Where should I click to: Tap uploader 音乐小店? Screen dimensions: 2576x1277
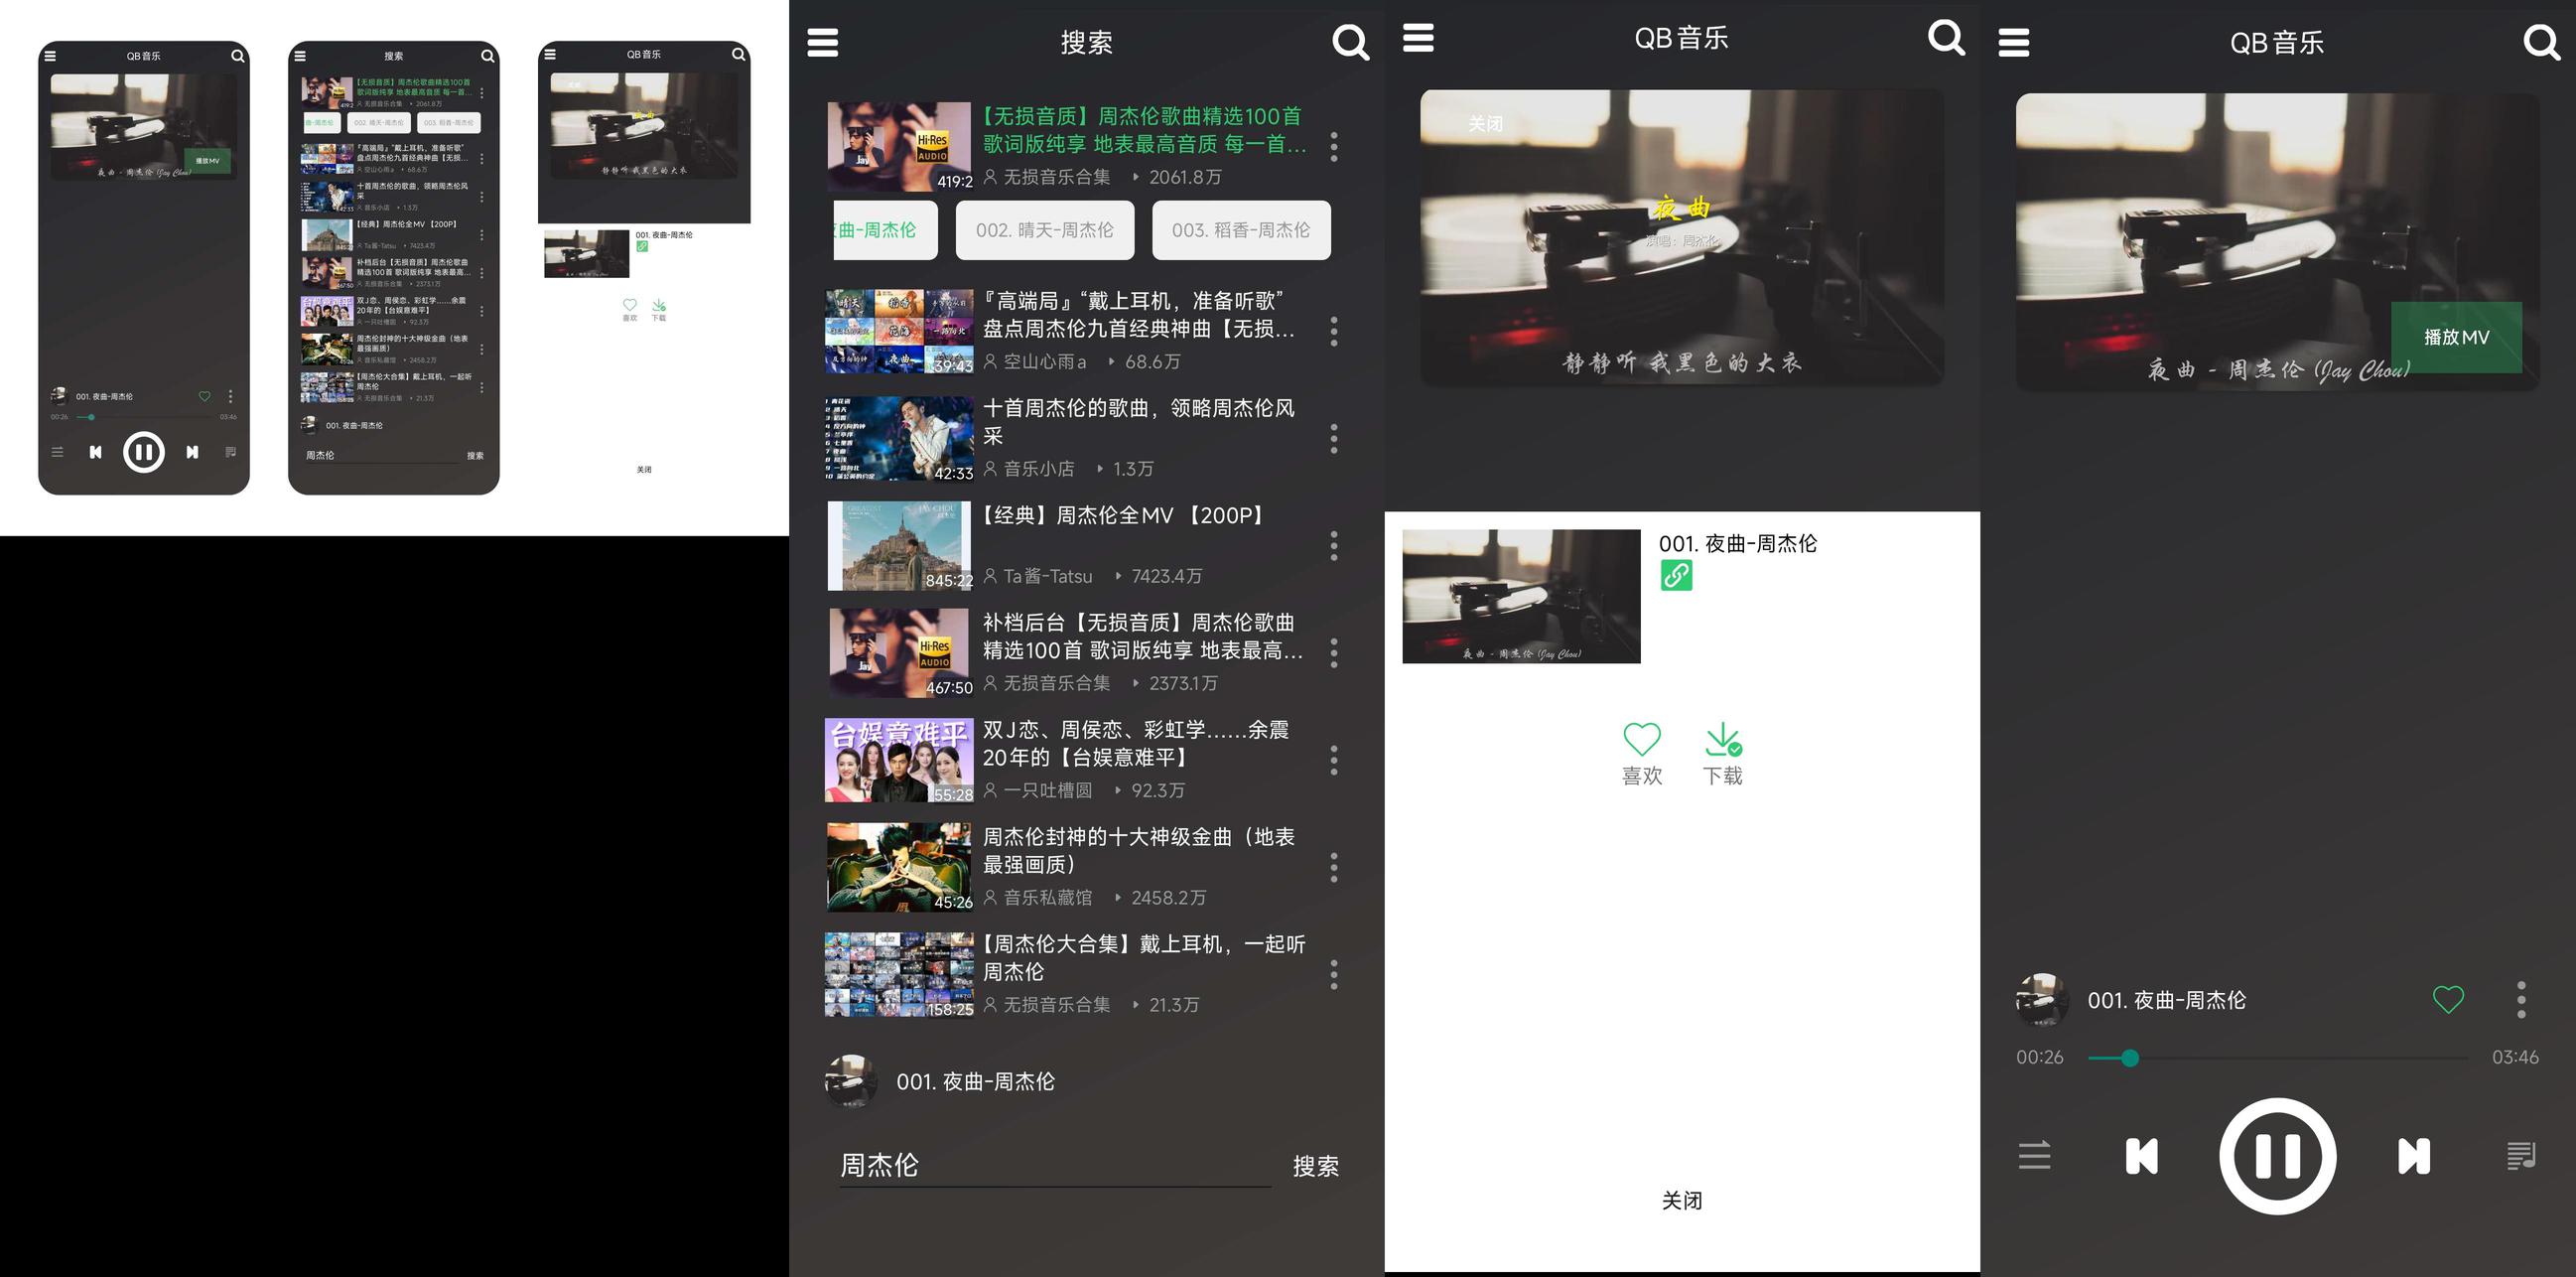(1038, 468)
